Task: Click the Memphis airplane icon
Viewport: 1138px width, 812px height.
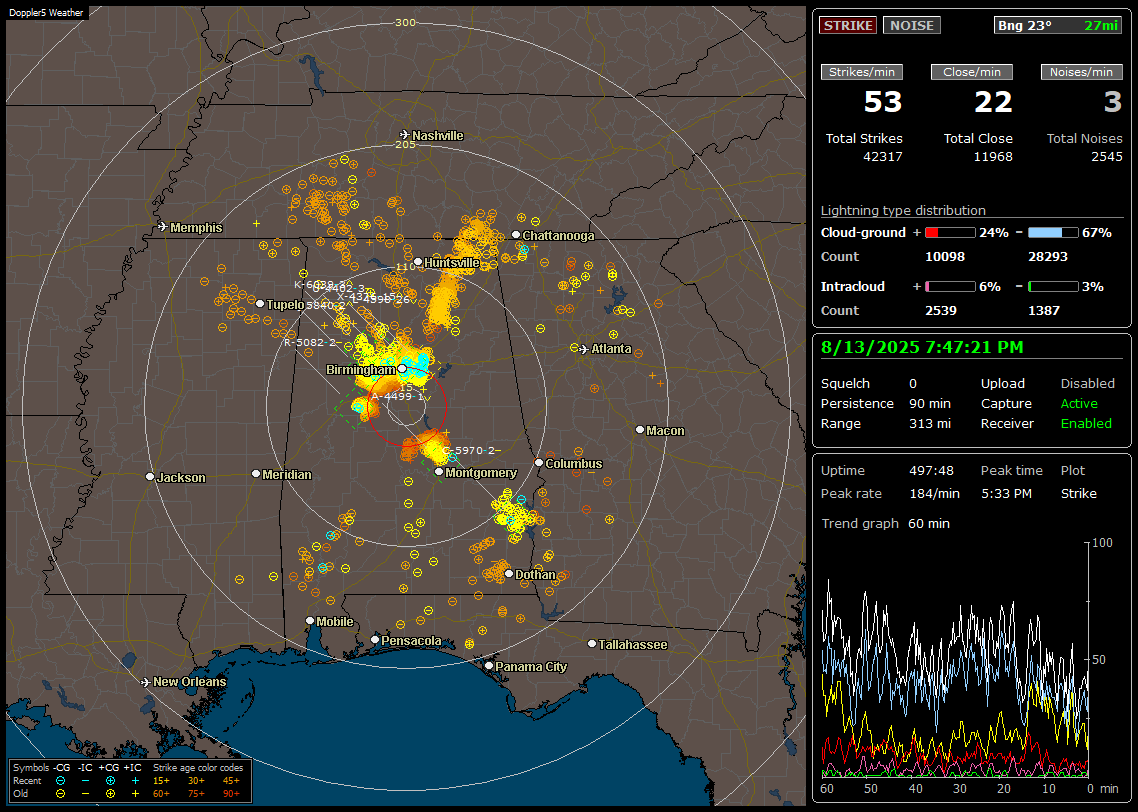Action: point(163,227)
